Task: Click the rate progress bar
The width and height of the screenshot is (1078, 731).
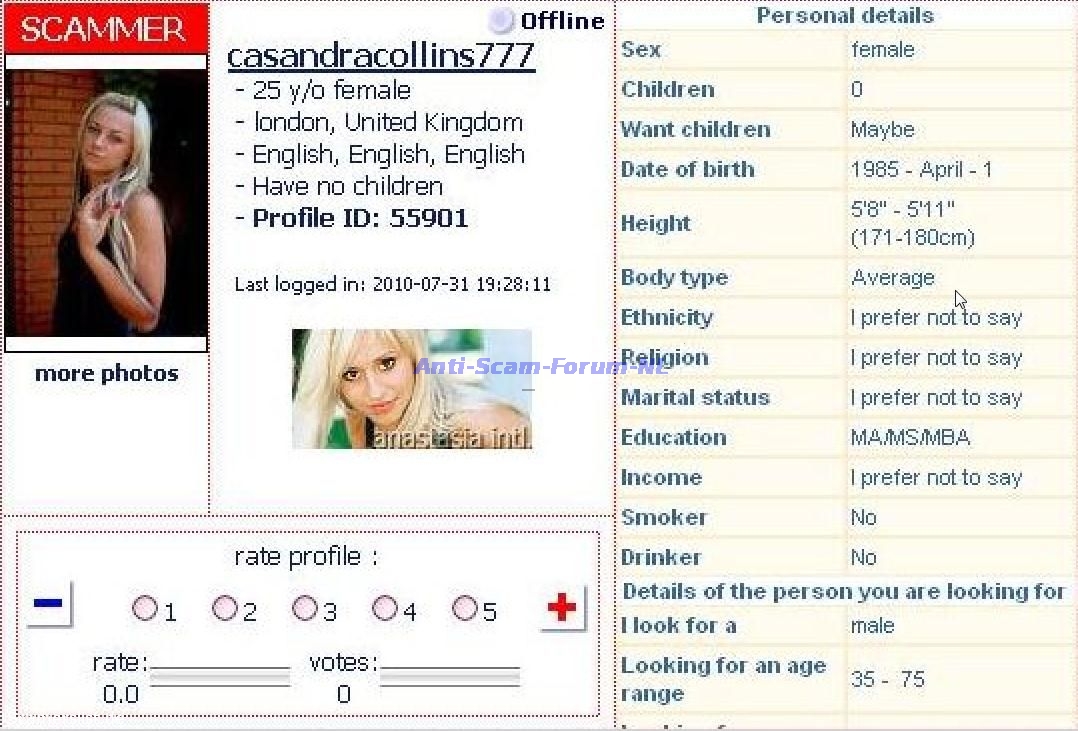Action: (x=219, y=677)
